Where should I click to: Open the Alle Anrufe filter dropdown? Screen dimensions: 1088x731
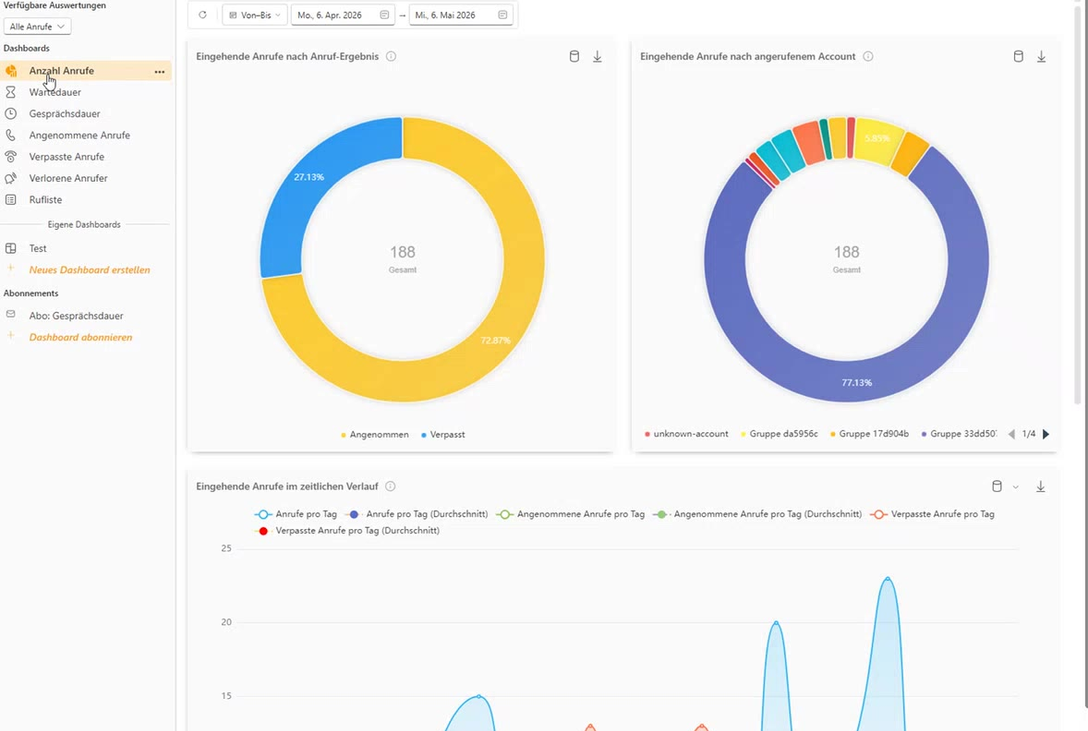[37, 26]
